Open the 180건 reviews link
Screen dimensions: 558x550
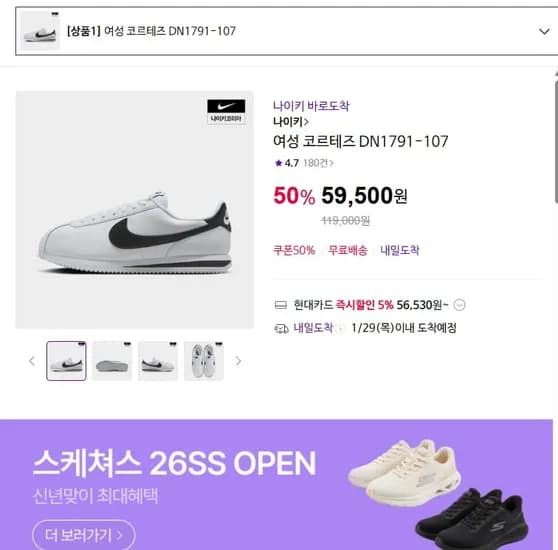(x=318, y=163)
